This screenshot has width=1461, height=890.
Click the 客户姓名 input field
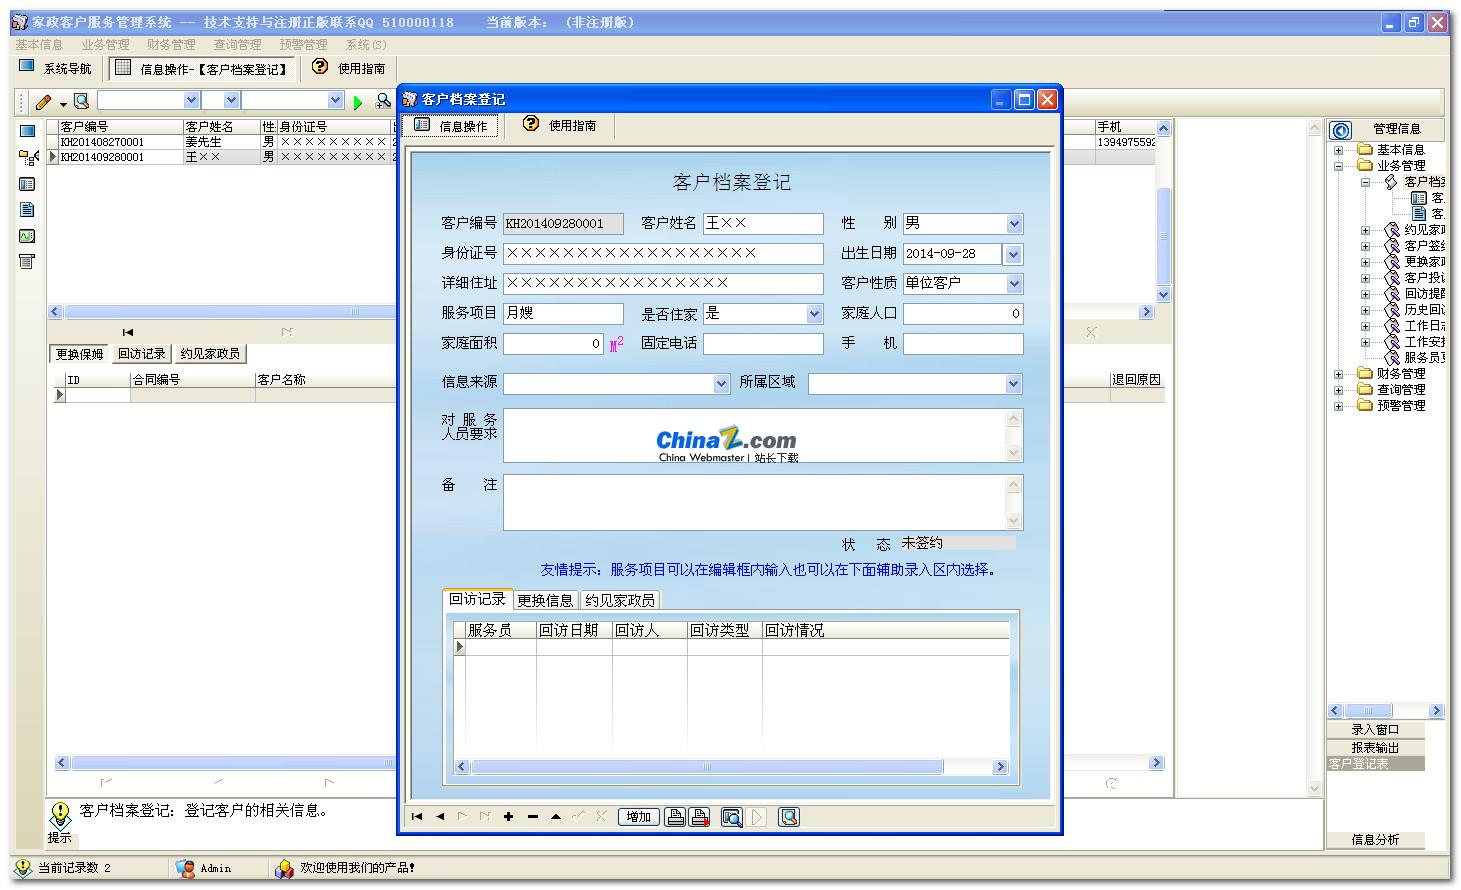point(763,224)
